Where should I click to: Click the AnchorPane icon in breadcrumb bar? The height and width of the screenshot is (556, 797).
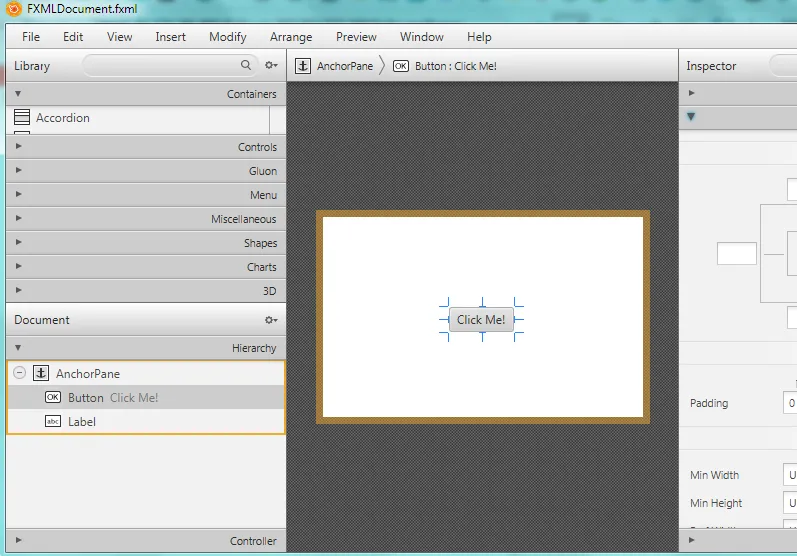pos(302,66)
